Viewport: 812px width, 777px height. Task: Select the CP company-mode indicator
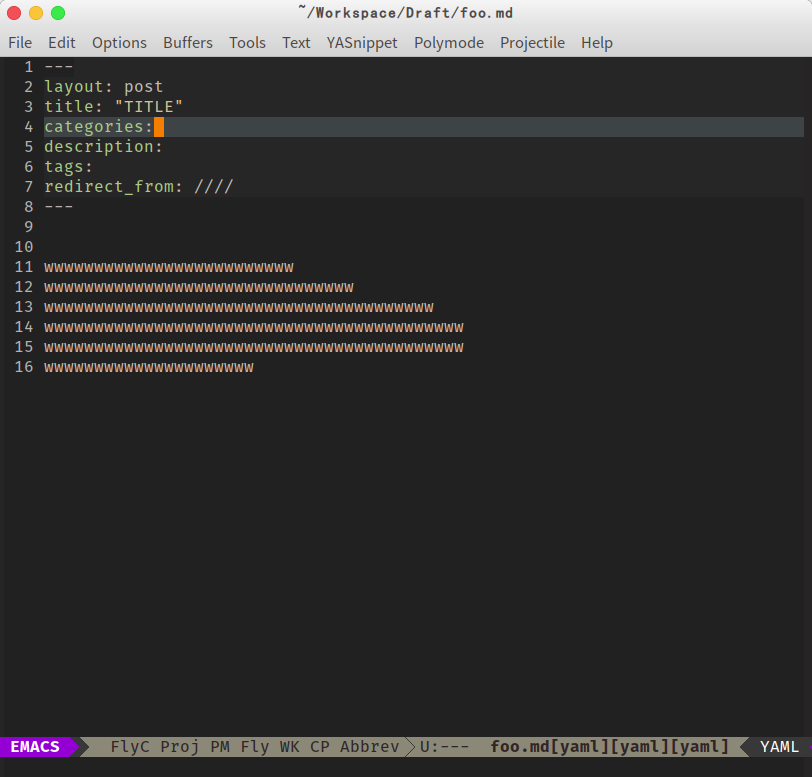pos(319,746)
